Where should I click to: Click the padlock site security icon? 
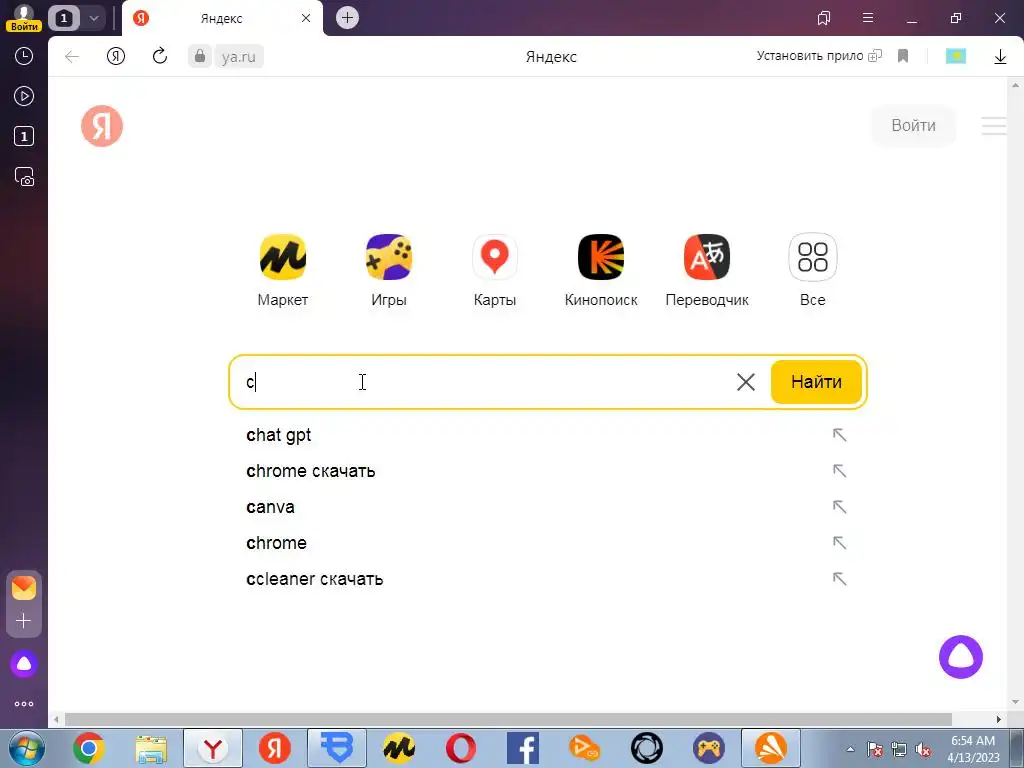[x=200, y=56]
